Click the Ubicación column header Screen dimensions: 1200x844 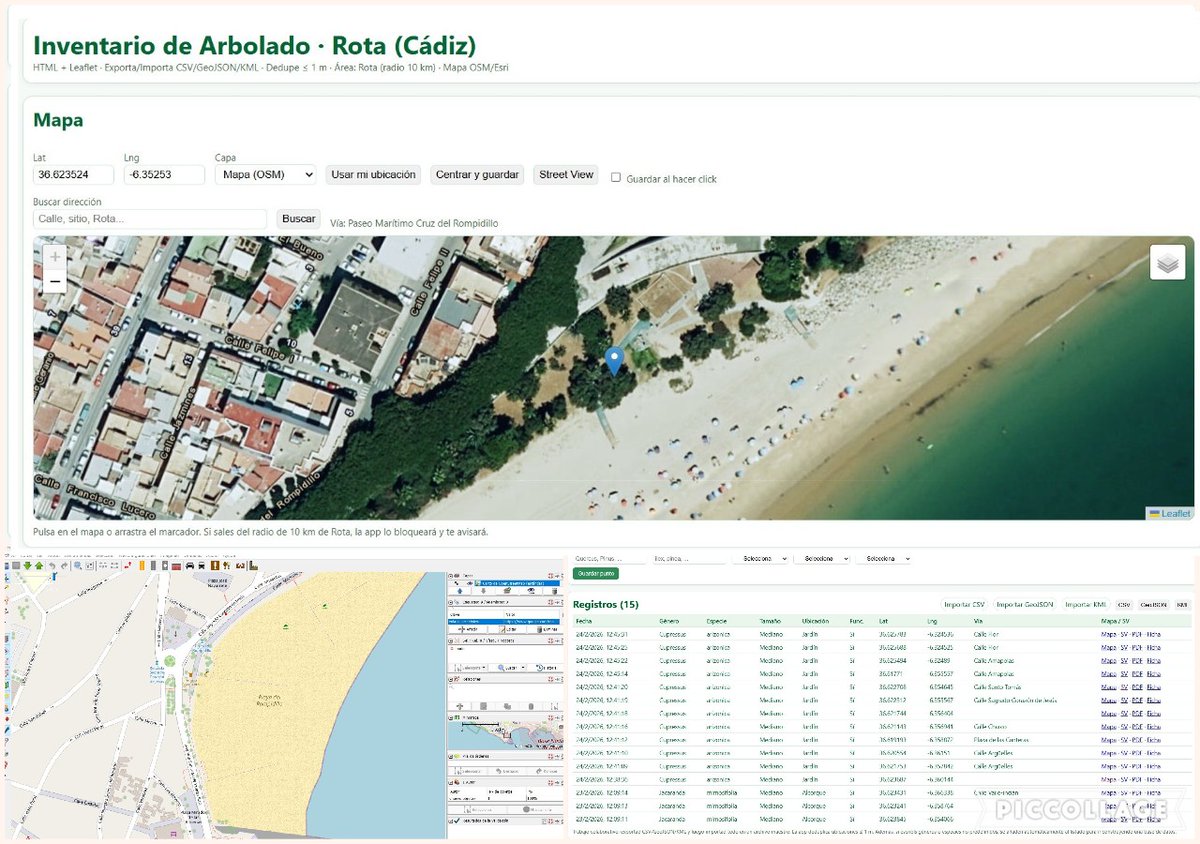(816, 621)
